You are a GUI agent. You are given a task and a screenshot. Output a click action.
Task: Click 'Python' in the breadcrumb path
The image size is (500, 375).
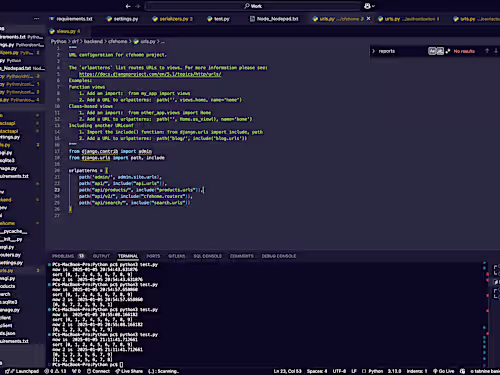point(59,42)
